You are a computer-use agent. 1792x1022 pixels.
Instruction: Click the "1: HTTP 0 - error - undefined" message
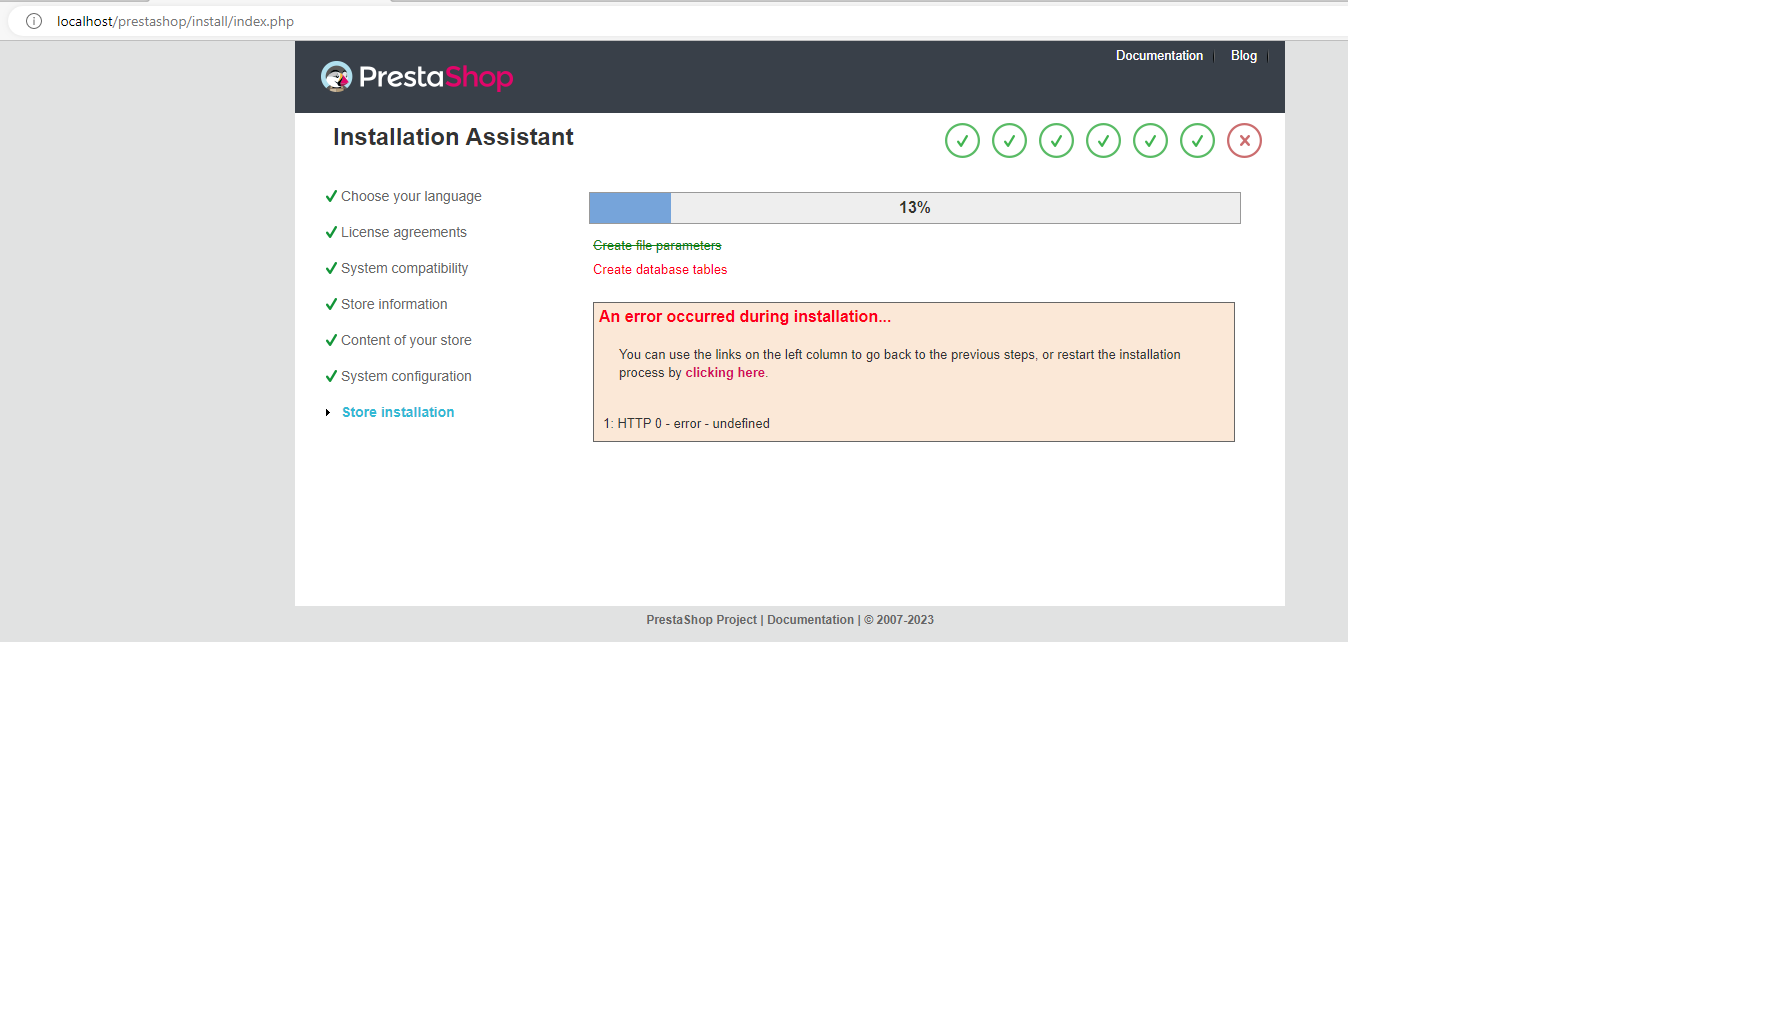click(687, 424)
